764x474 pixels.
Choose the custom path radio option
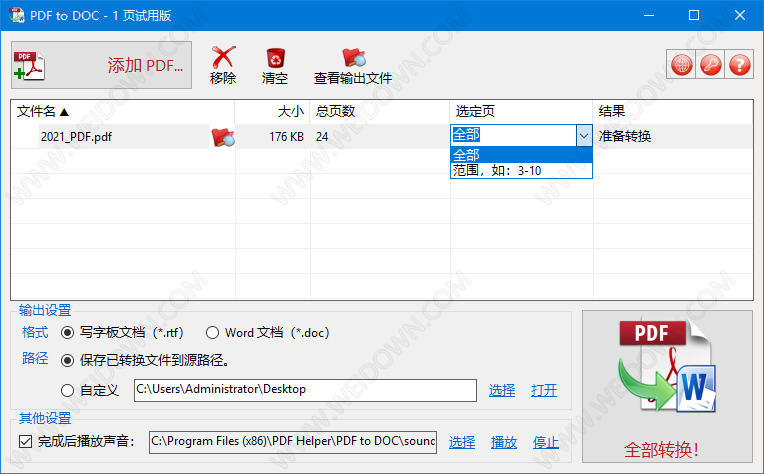(x=68, y=390)
